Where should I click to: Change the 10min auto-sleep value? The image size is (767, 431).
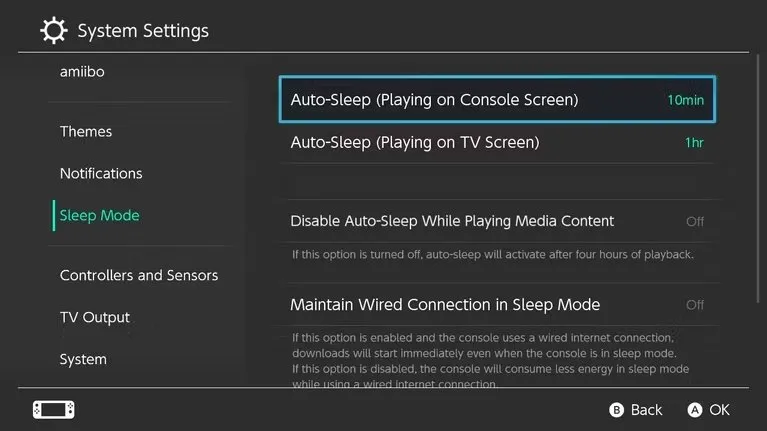click(686, 100)
